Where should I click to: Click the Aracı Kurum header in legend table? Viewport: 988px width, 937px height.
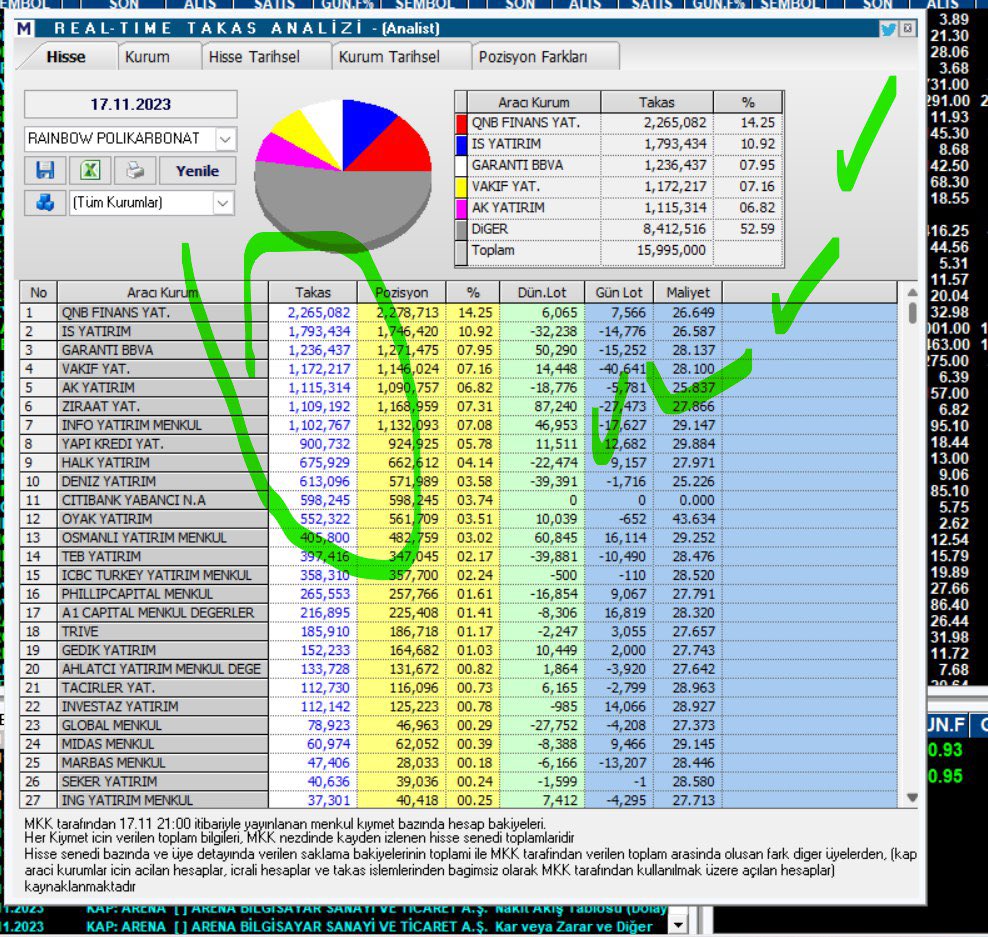[534, 102]
